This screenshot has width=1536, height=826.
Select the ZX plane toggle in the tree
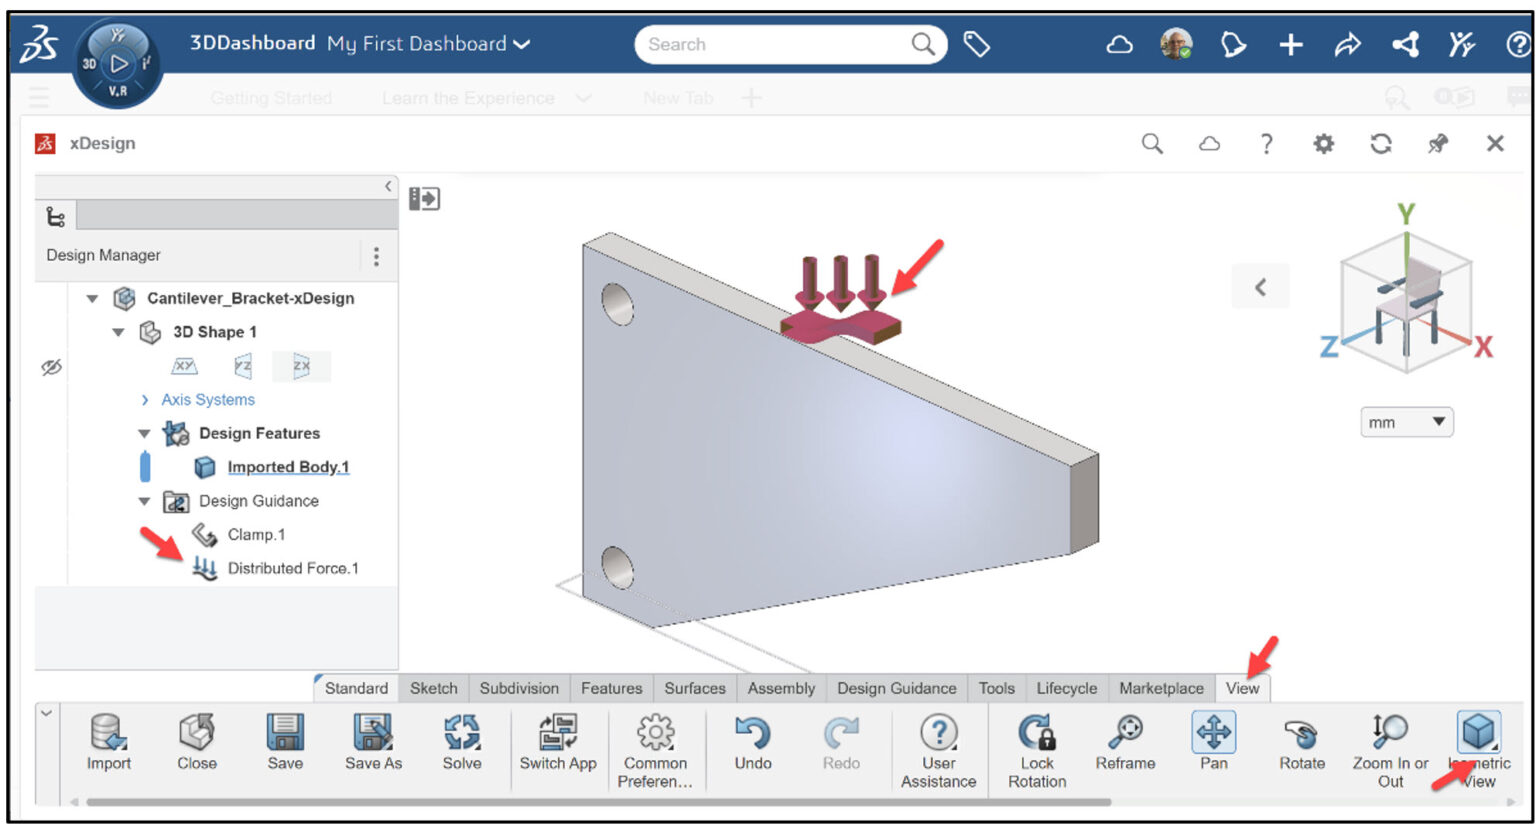(x=302, y=366)
